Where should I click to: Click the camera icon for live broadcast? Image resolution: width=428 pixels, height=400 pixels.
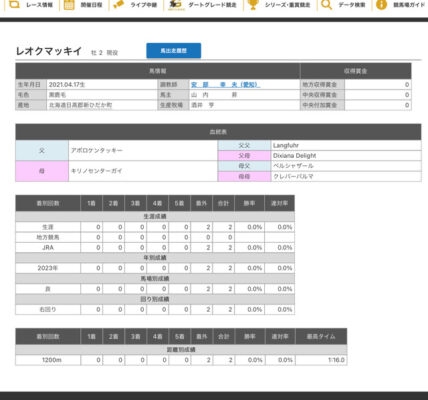(118, 5)
